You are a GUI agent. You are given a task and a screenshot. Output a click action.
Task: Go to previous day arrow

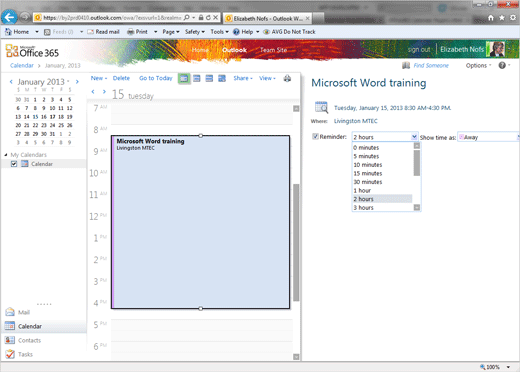tap(93, 91)
